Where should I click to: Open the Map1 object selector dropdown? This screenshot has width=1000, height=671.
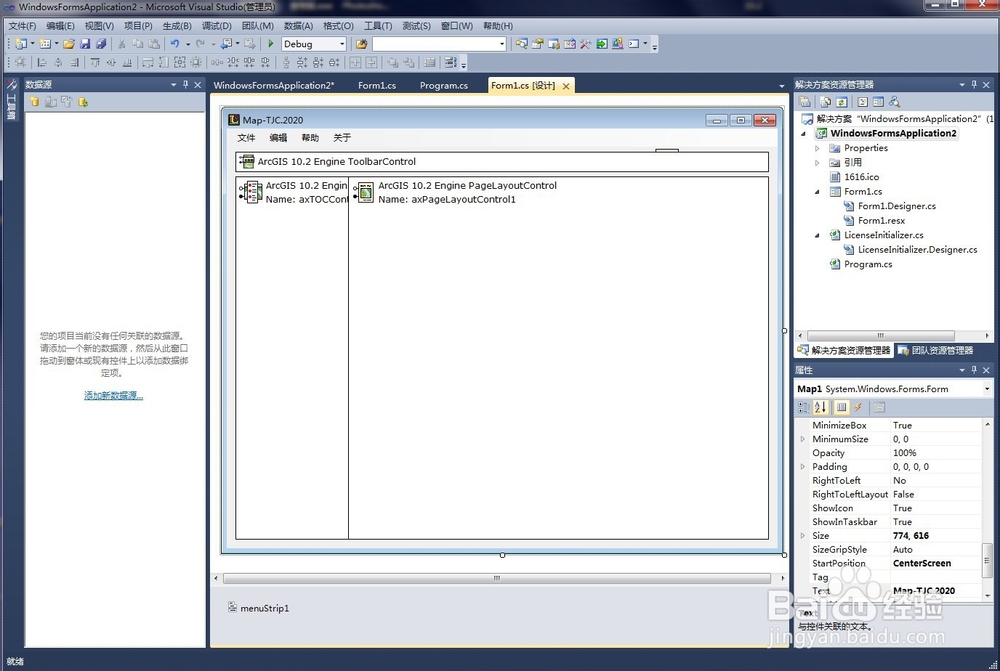point(987,388)
